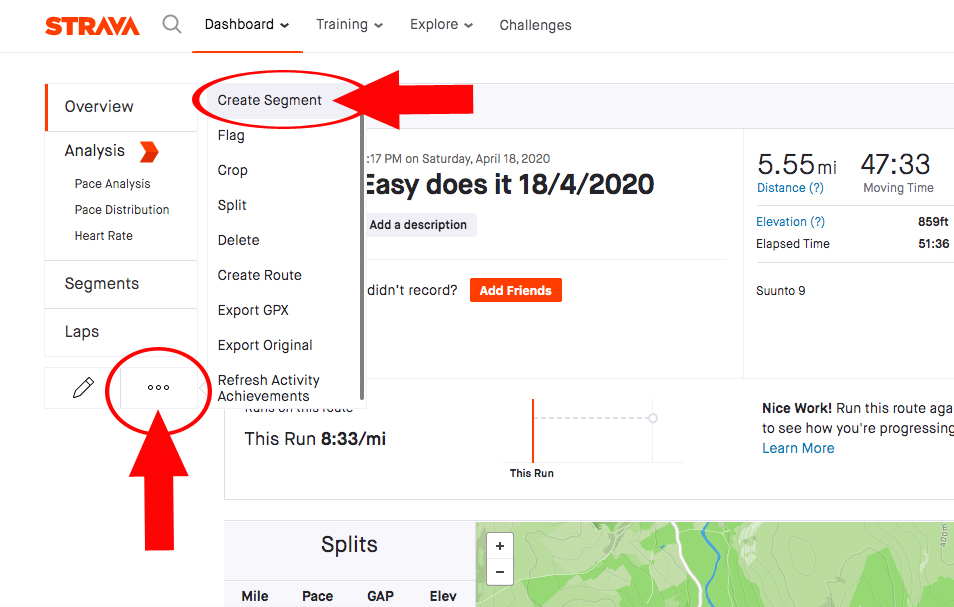
Task: Expand the Dashboard dropdown menu
Action: 247,25
